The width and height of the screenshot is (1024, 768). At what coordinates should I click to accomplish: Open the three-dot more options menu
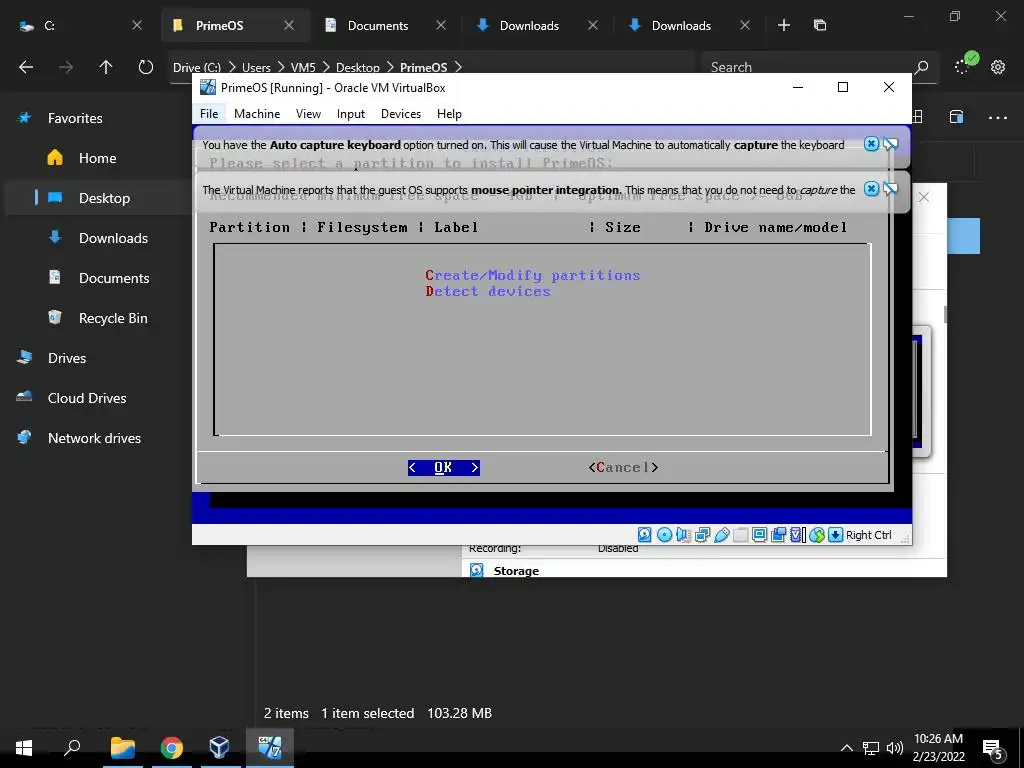click(x=997, y=118)
